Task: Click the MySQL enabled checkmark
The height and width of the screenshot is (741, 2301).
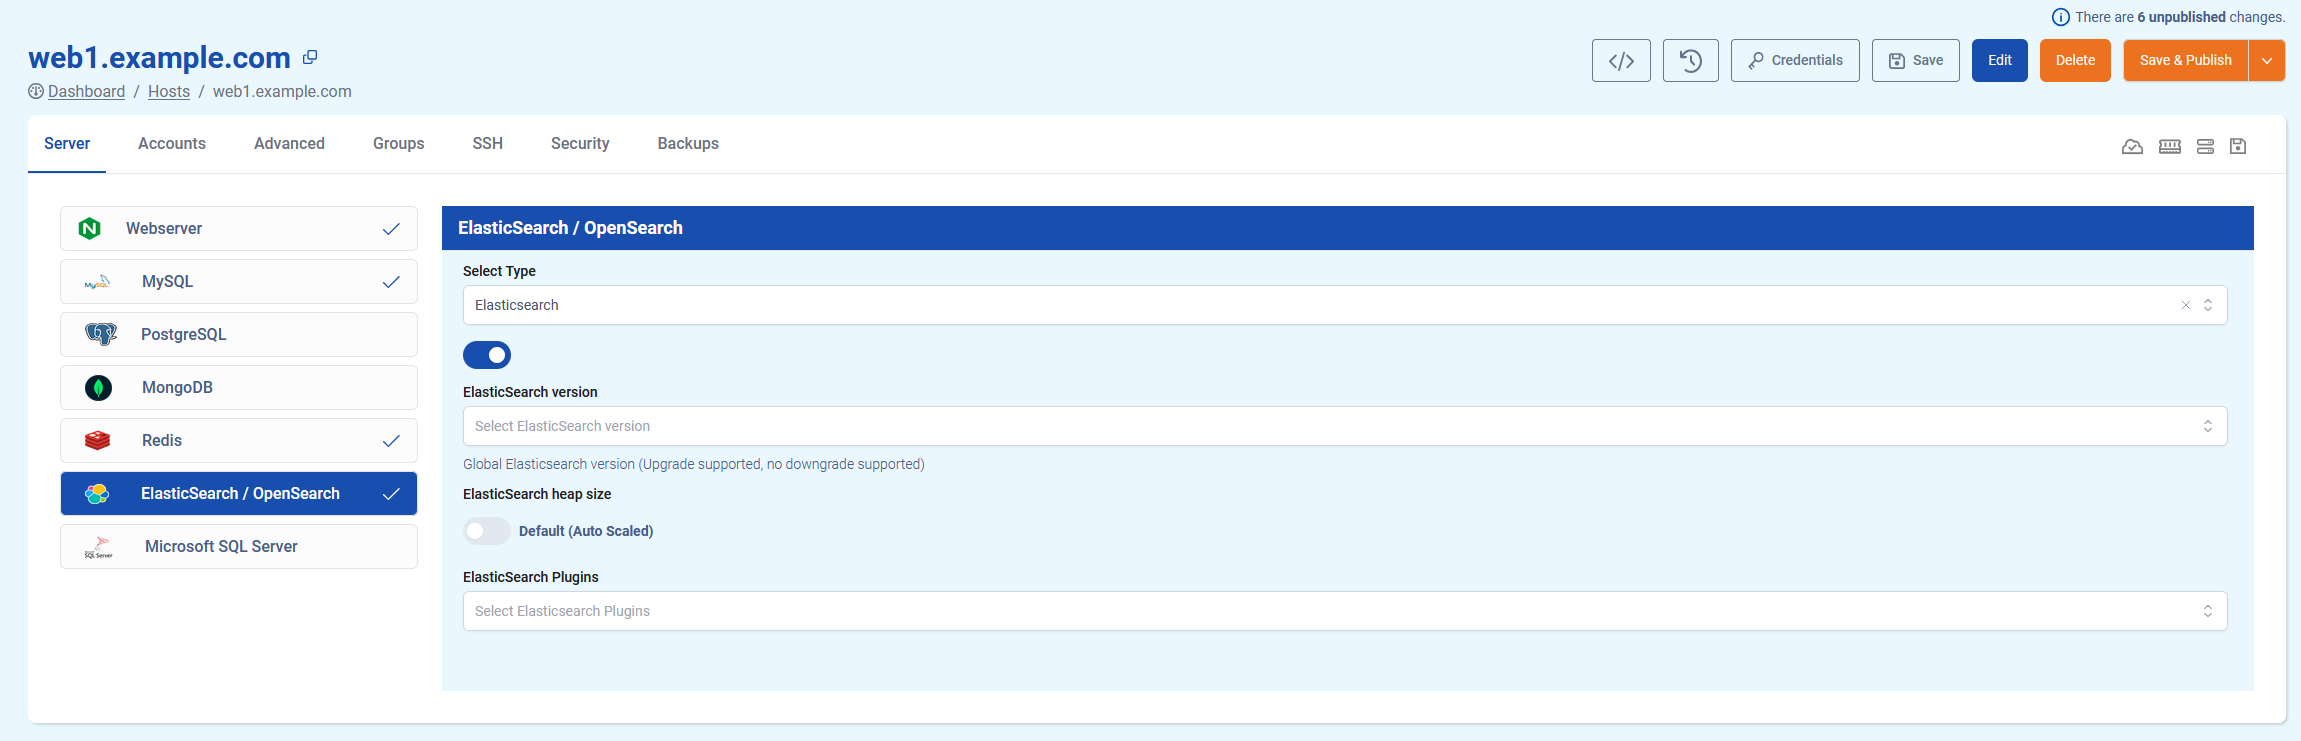Action: [x=391, y=282]
